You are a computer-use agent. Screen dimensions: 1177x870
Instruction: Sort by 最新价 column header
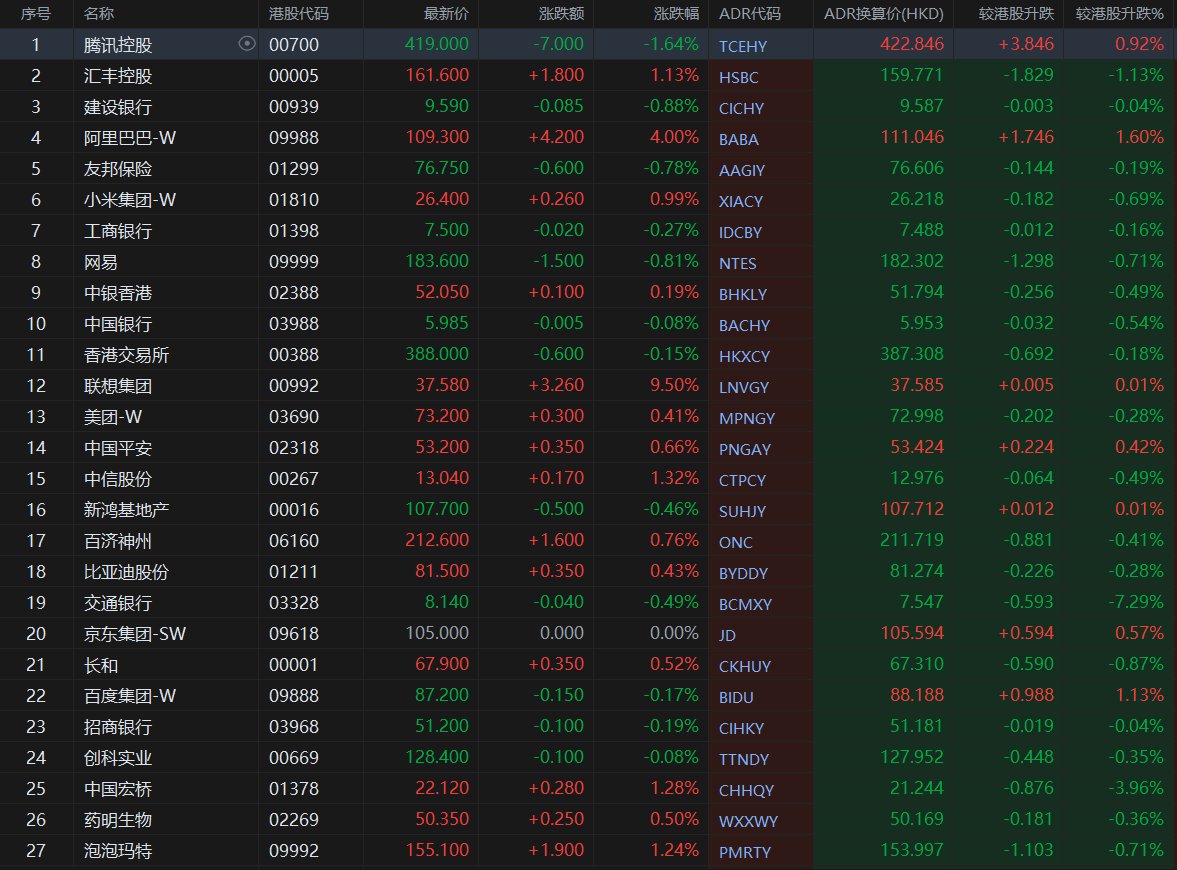[x=446, y=14]
